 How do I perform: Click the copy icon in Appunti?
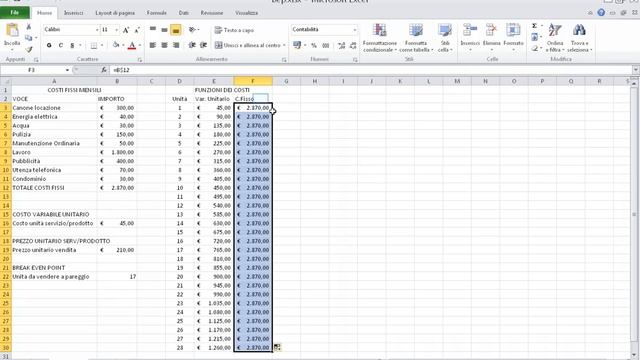coord(28,38)
